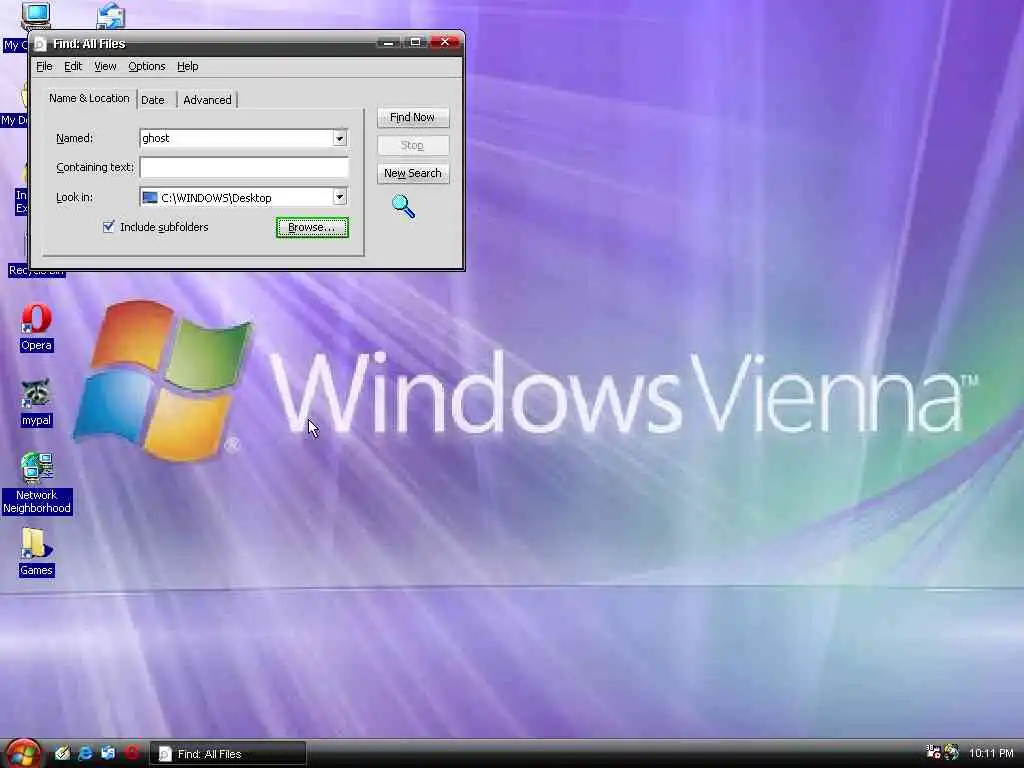Viewport: 1024px width, 768px height.
Task: Click the Browse... button
Action: pos(312,227)
